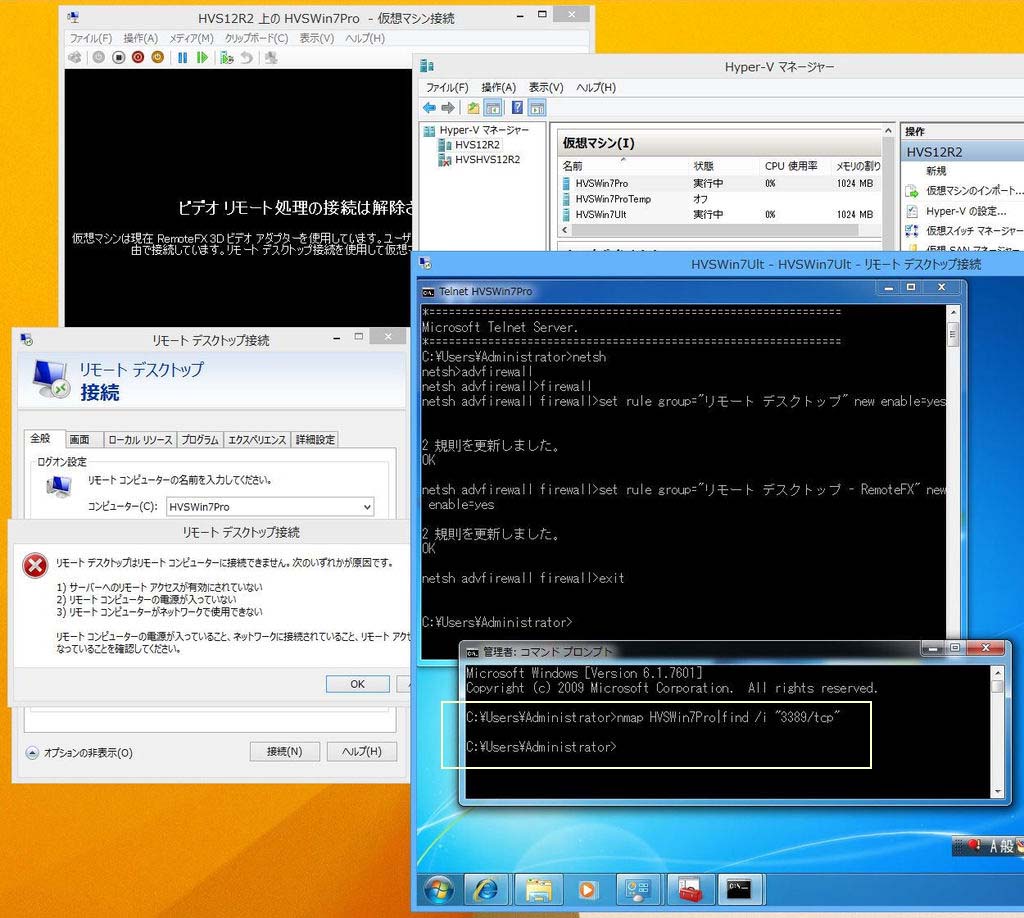
Task: Open ヘルプ(H) menu in Hyper-V Manager
Action: [596, 87]
